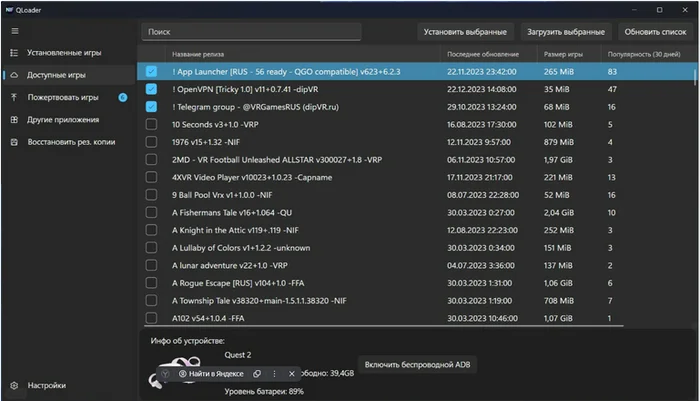Check the A Rogue Escape checkbox

click(151, 283)
